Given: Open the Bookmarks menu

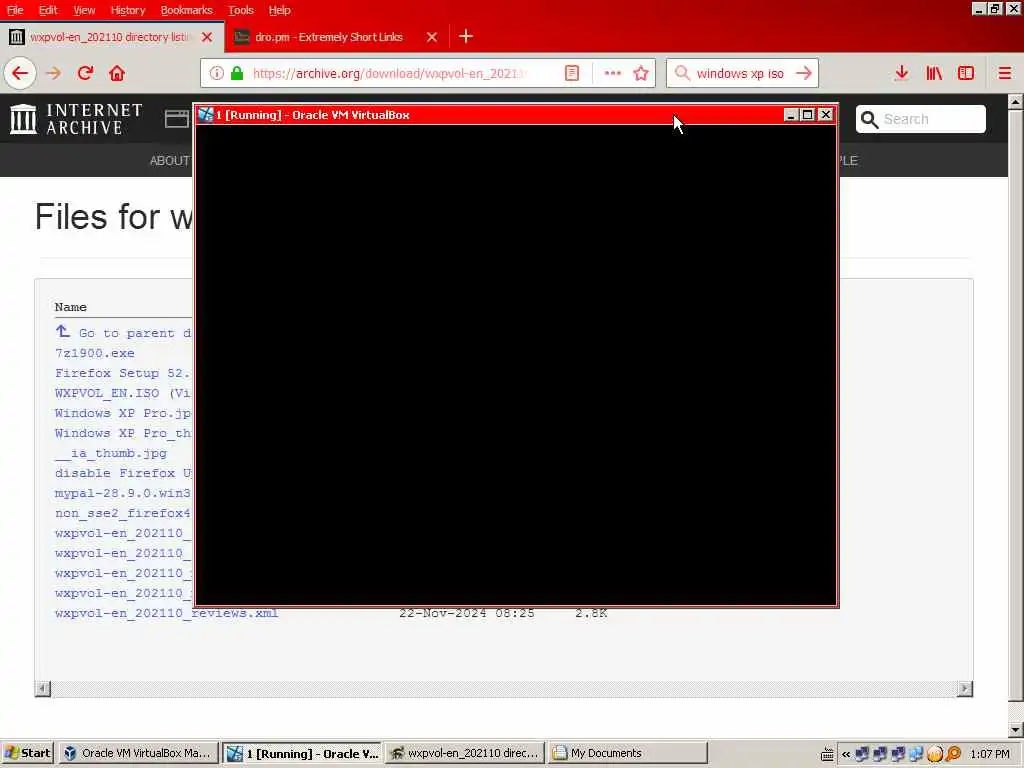Looking at the screenshot, I should (186, 10).
